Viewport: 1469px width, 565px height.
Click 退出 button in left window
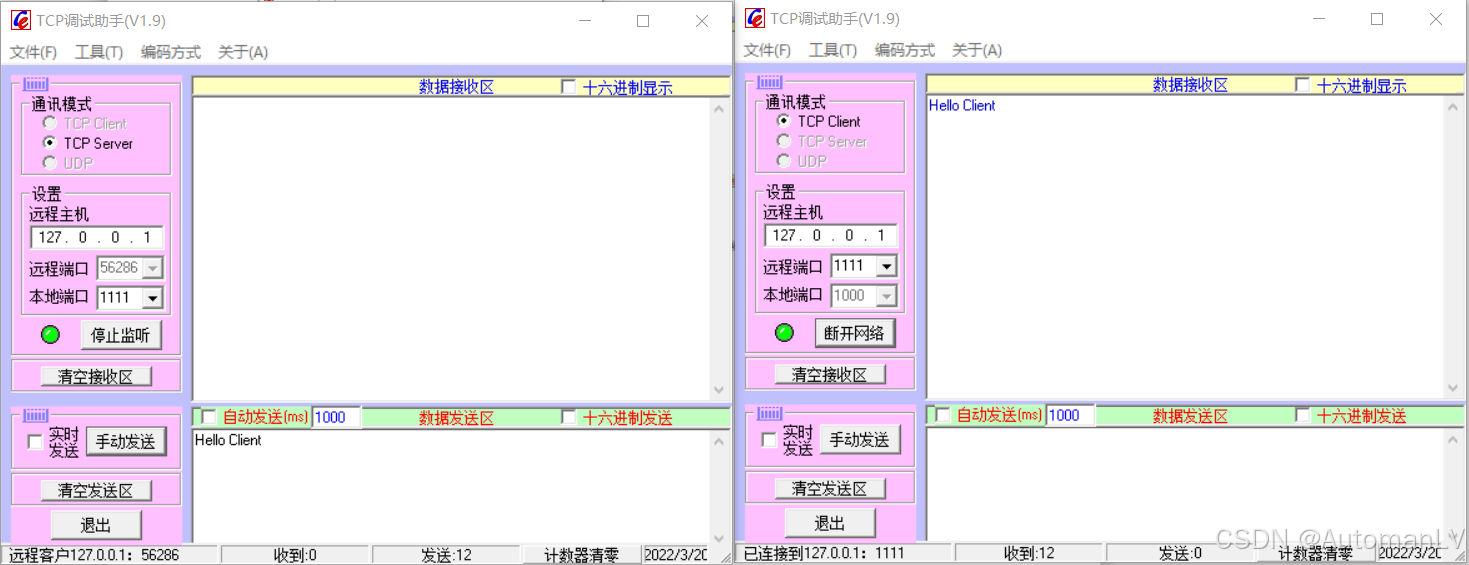(96, 525)
